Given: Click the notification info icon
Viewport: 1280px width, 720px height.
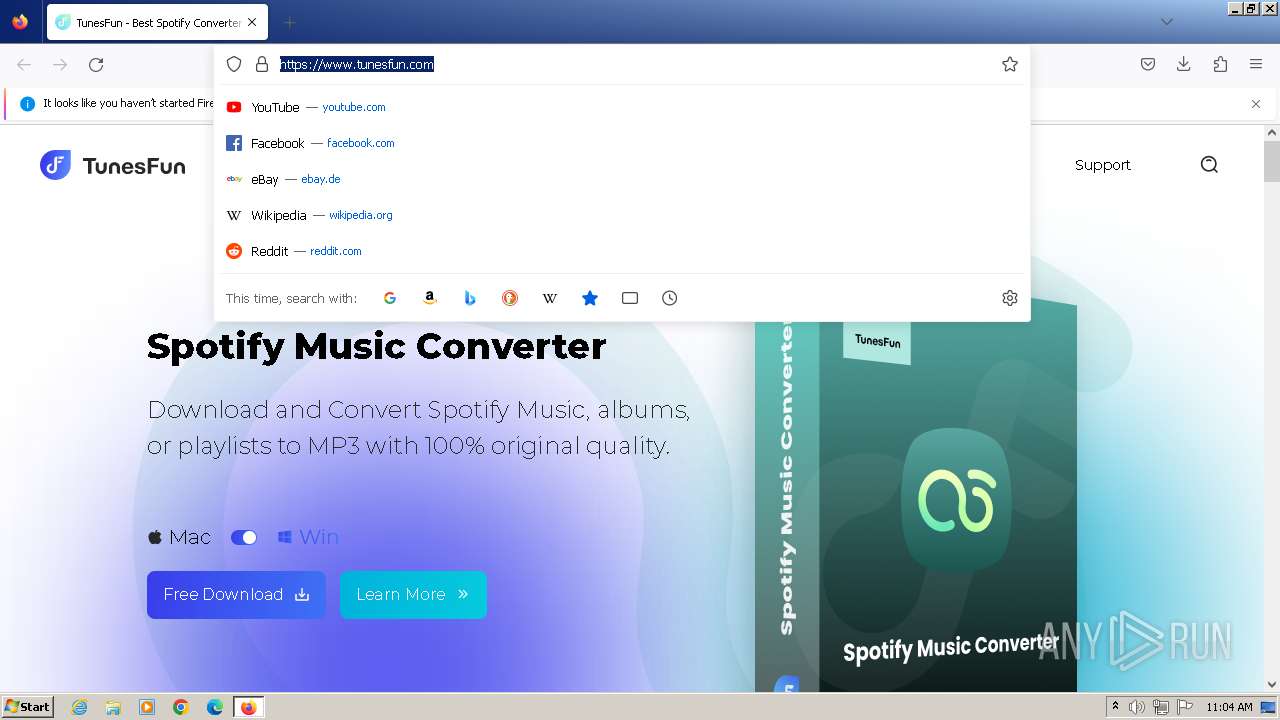Looking at the screenshot, I should pyautogui.click(x=27, y=103).
